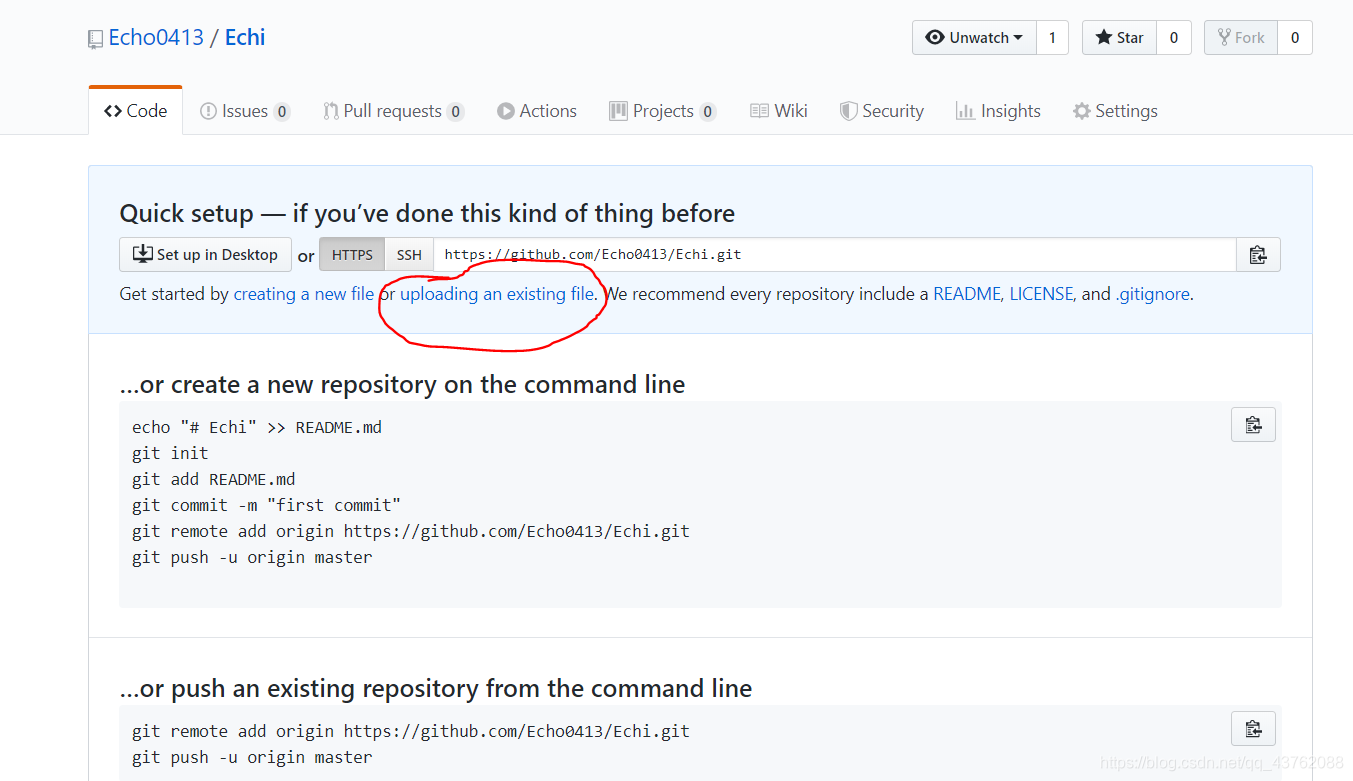Click the repository book icon beside Echo0413
Viewport: 1353px width, 781px height.
[95, 39]
